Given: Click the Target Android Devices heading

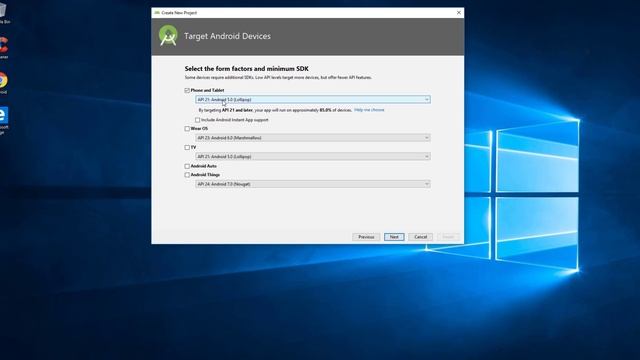Looking at the screenshot, I should 227,36.
